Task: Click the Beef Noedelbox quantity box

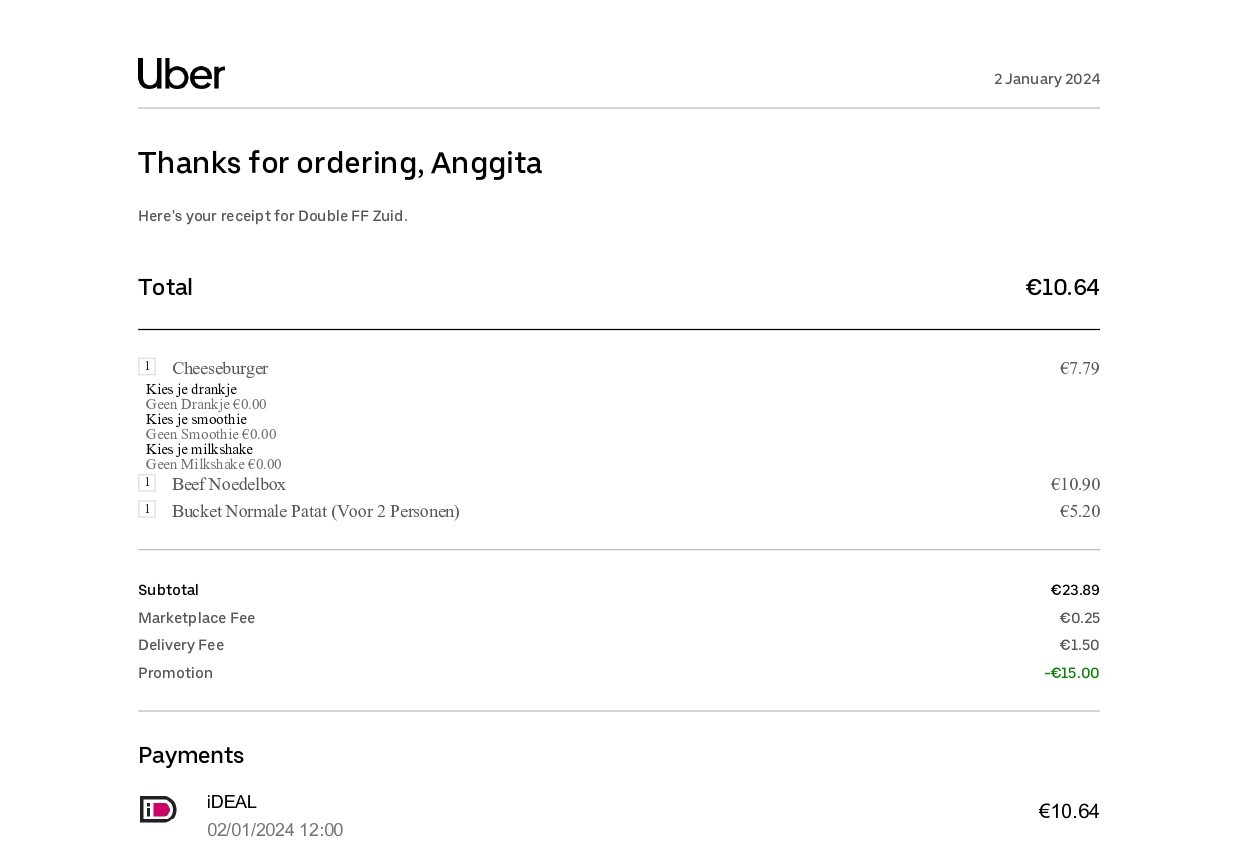Action: click(147, 482)
